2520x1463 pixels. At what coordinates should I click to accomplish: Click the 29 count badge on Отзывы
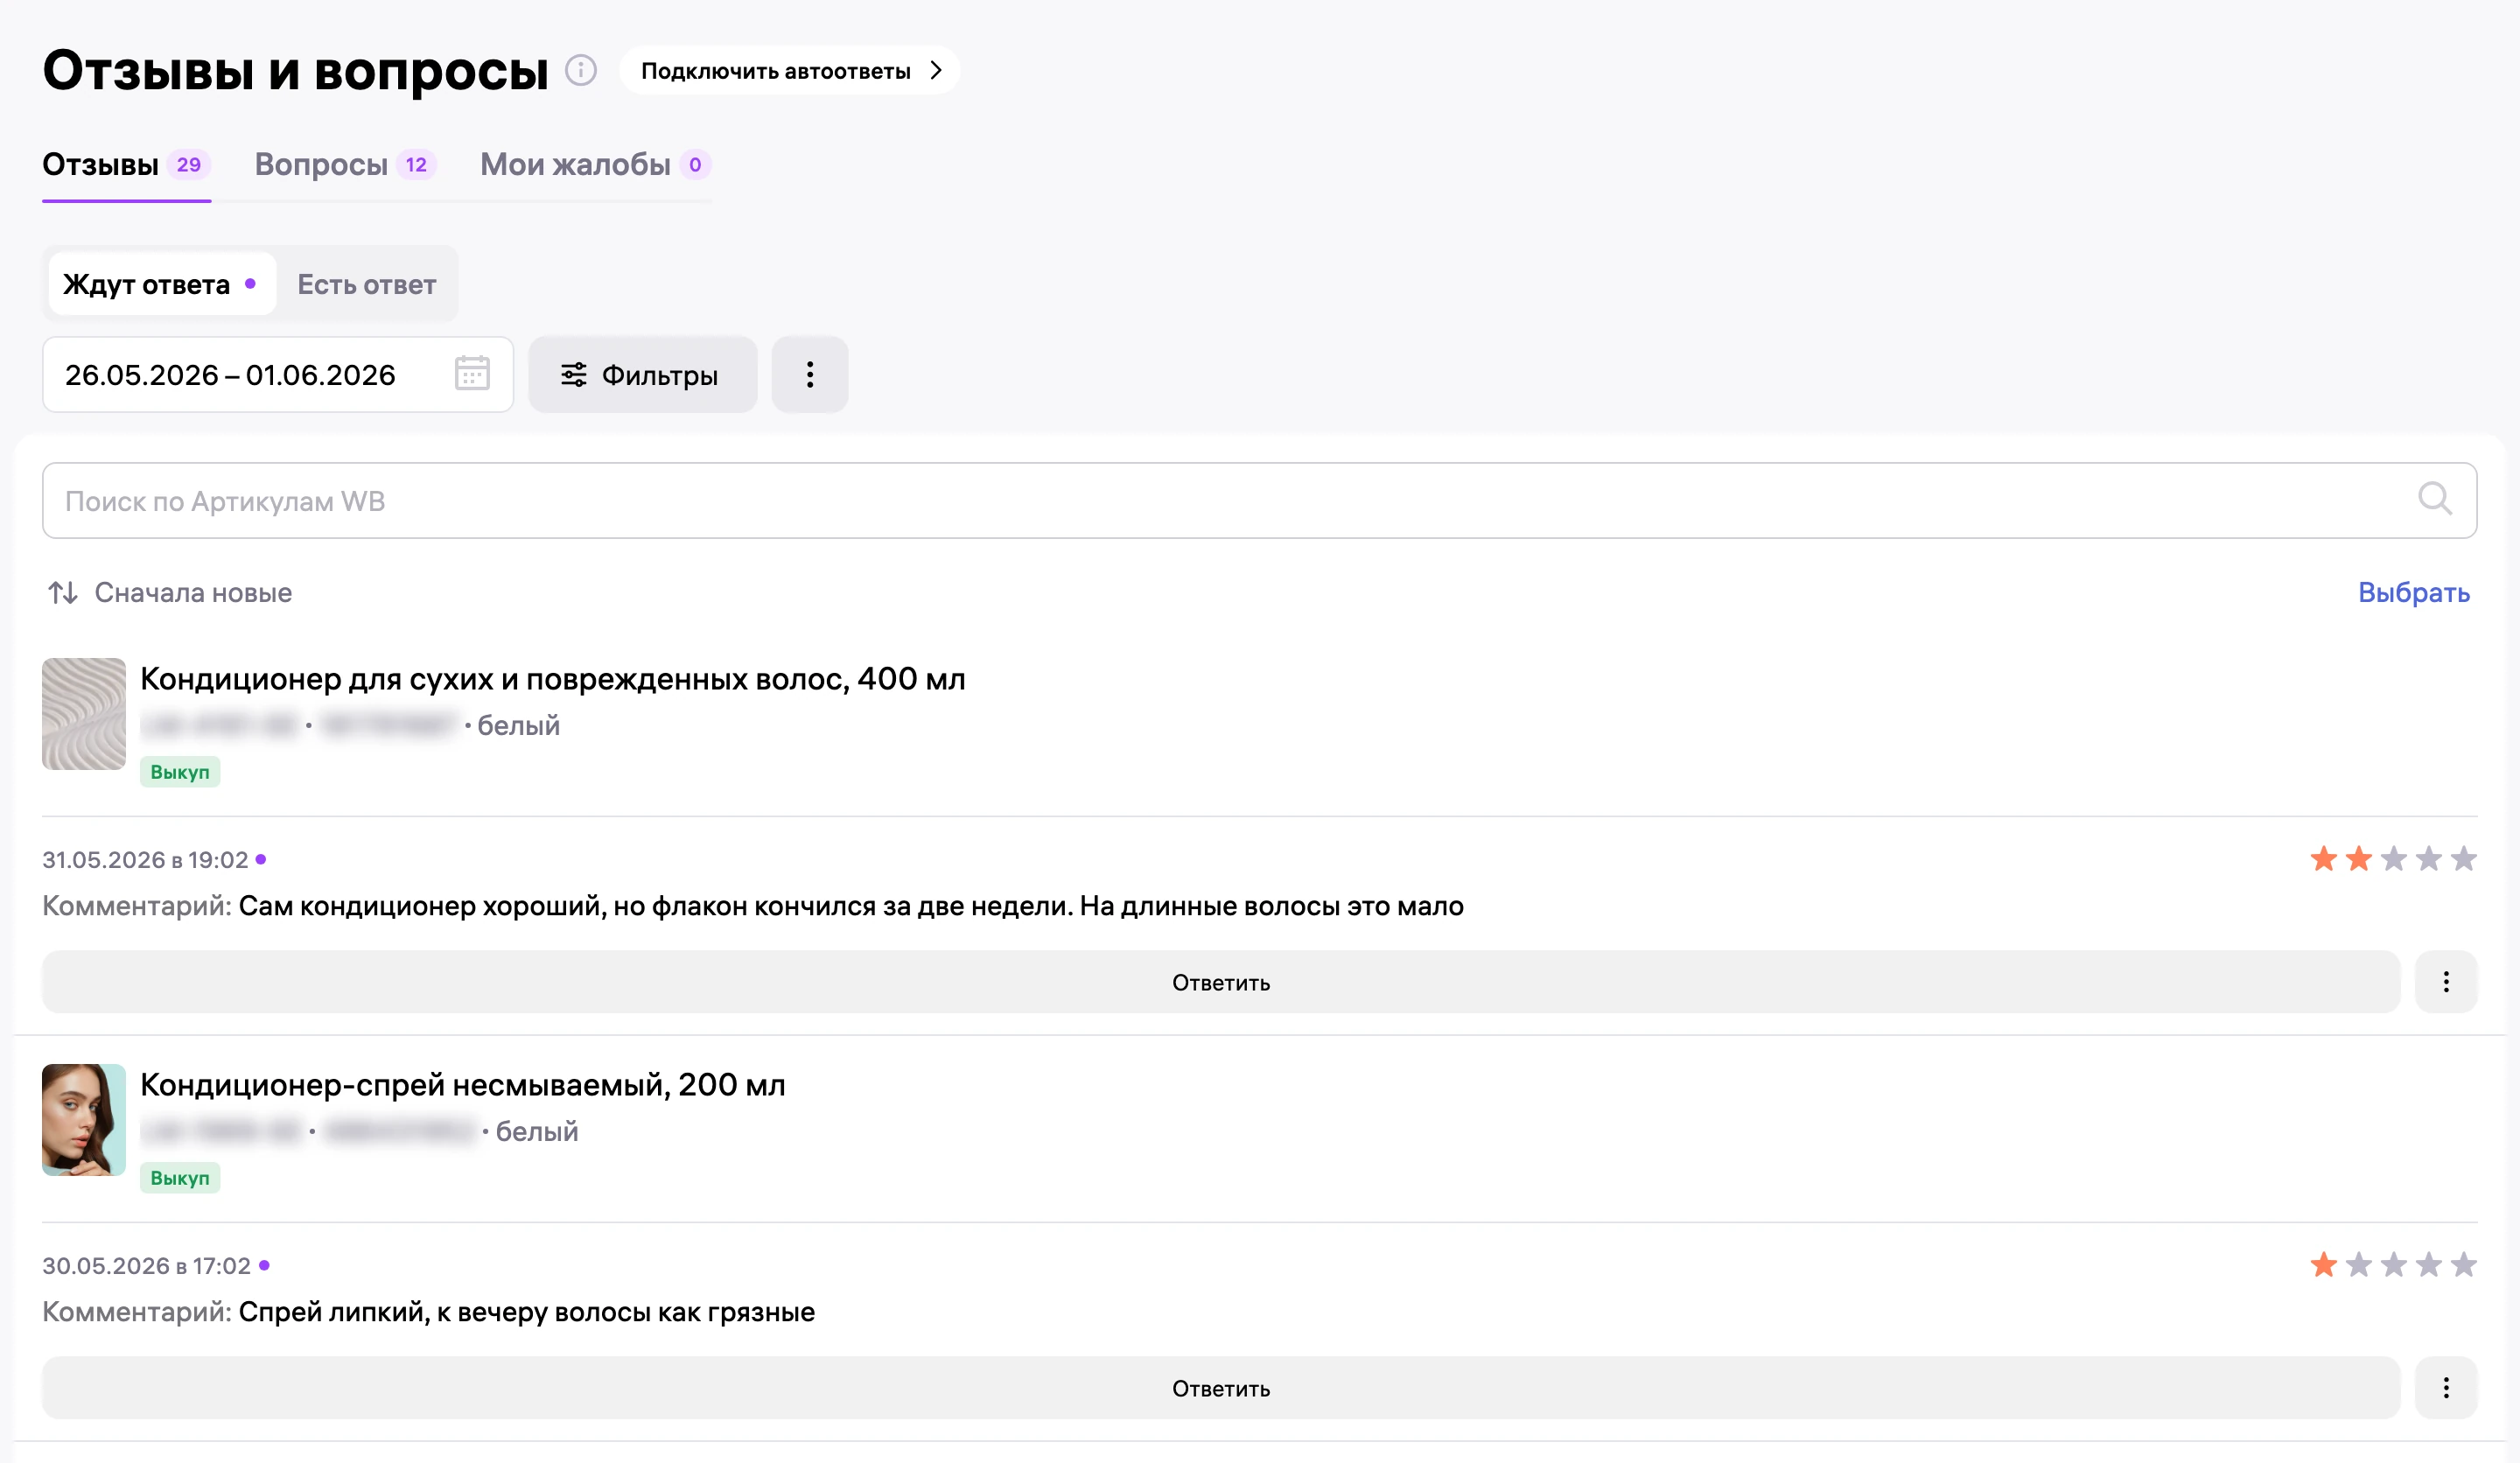pyautogui.click(x=188, y=165)
